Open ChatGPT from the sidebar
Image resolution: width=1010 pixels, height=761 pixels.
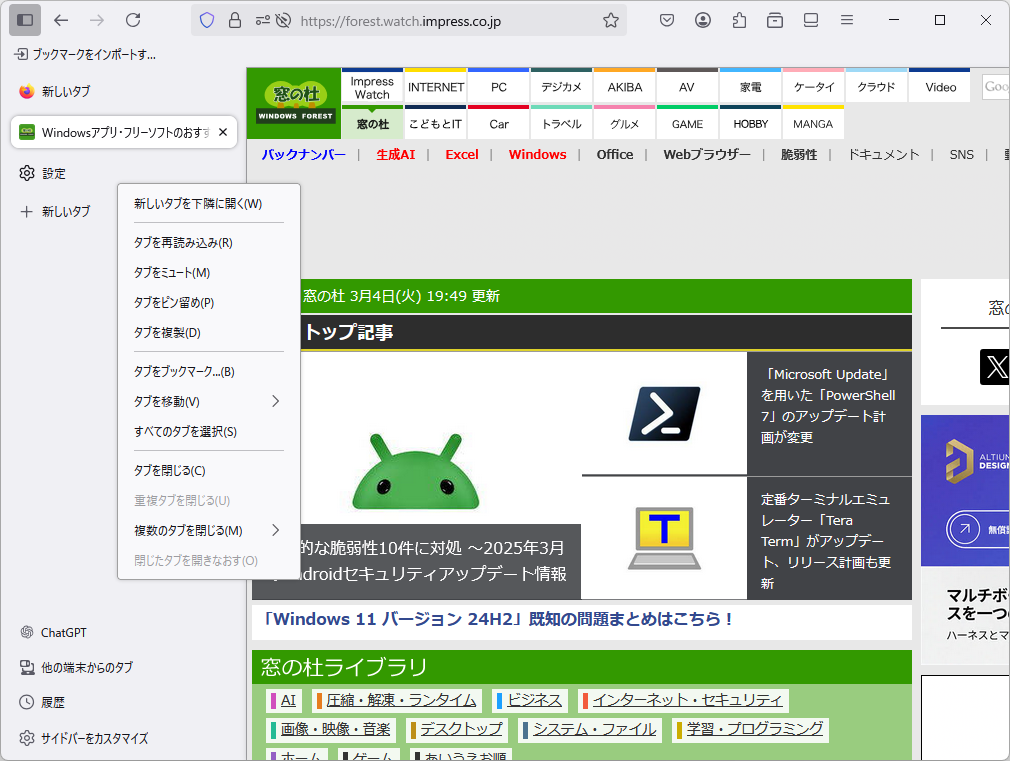coord(57,632)
